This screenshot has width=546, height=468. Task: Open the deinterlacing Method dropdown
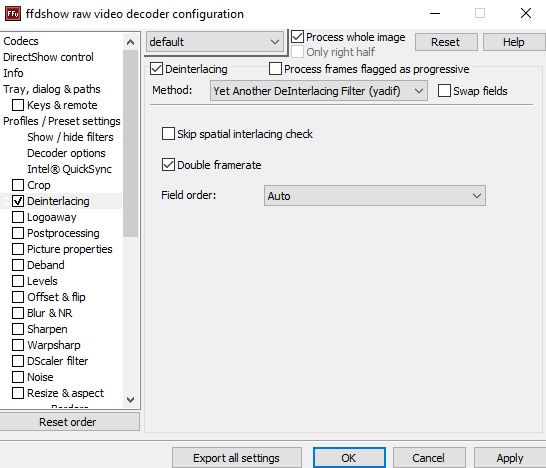[319, 91]
